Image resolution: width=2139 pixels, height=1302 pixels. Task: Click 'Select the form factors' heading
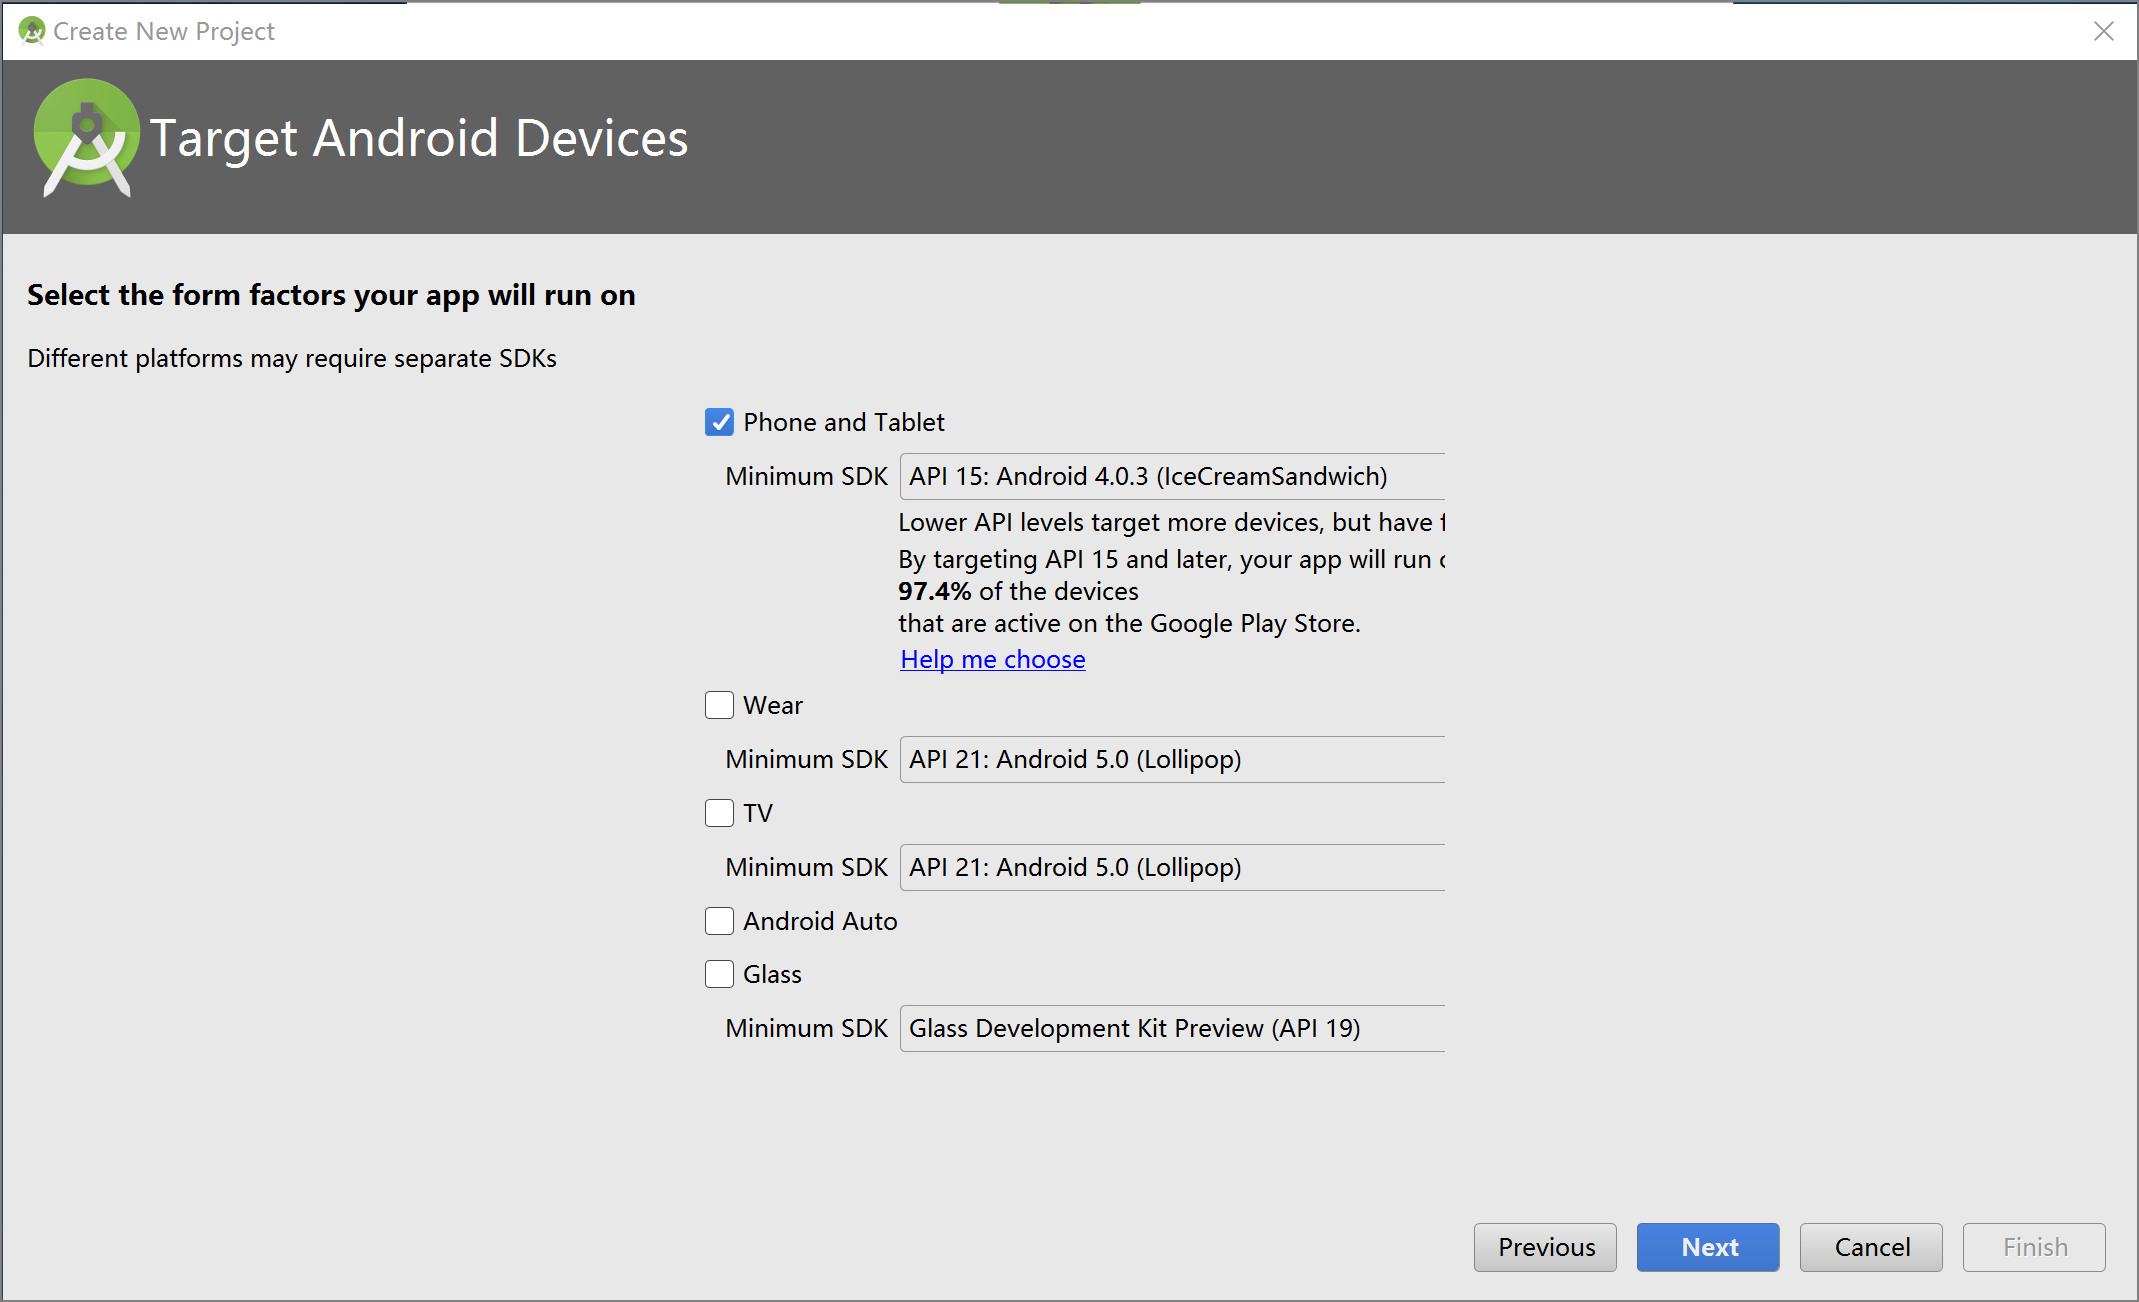331,295
